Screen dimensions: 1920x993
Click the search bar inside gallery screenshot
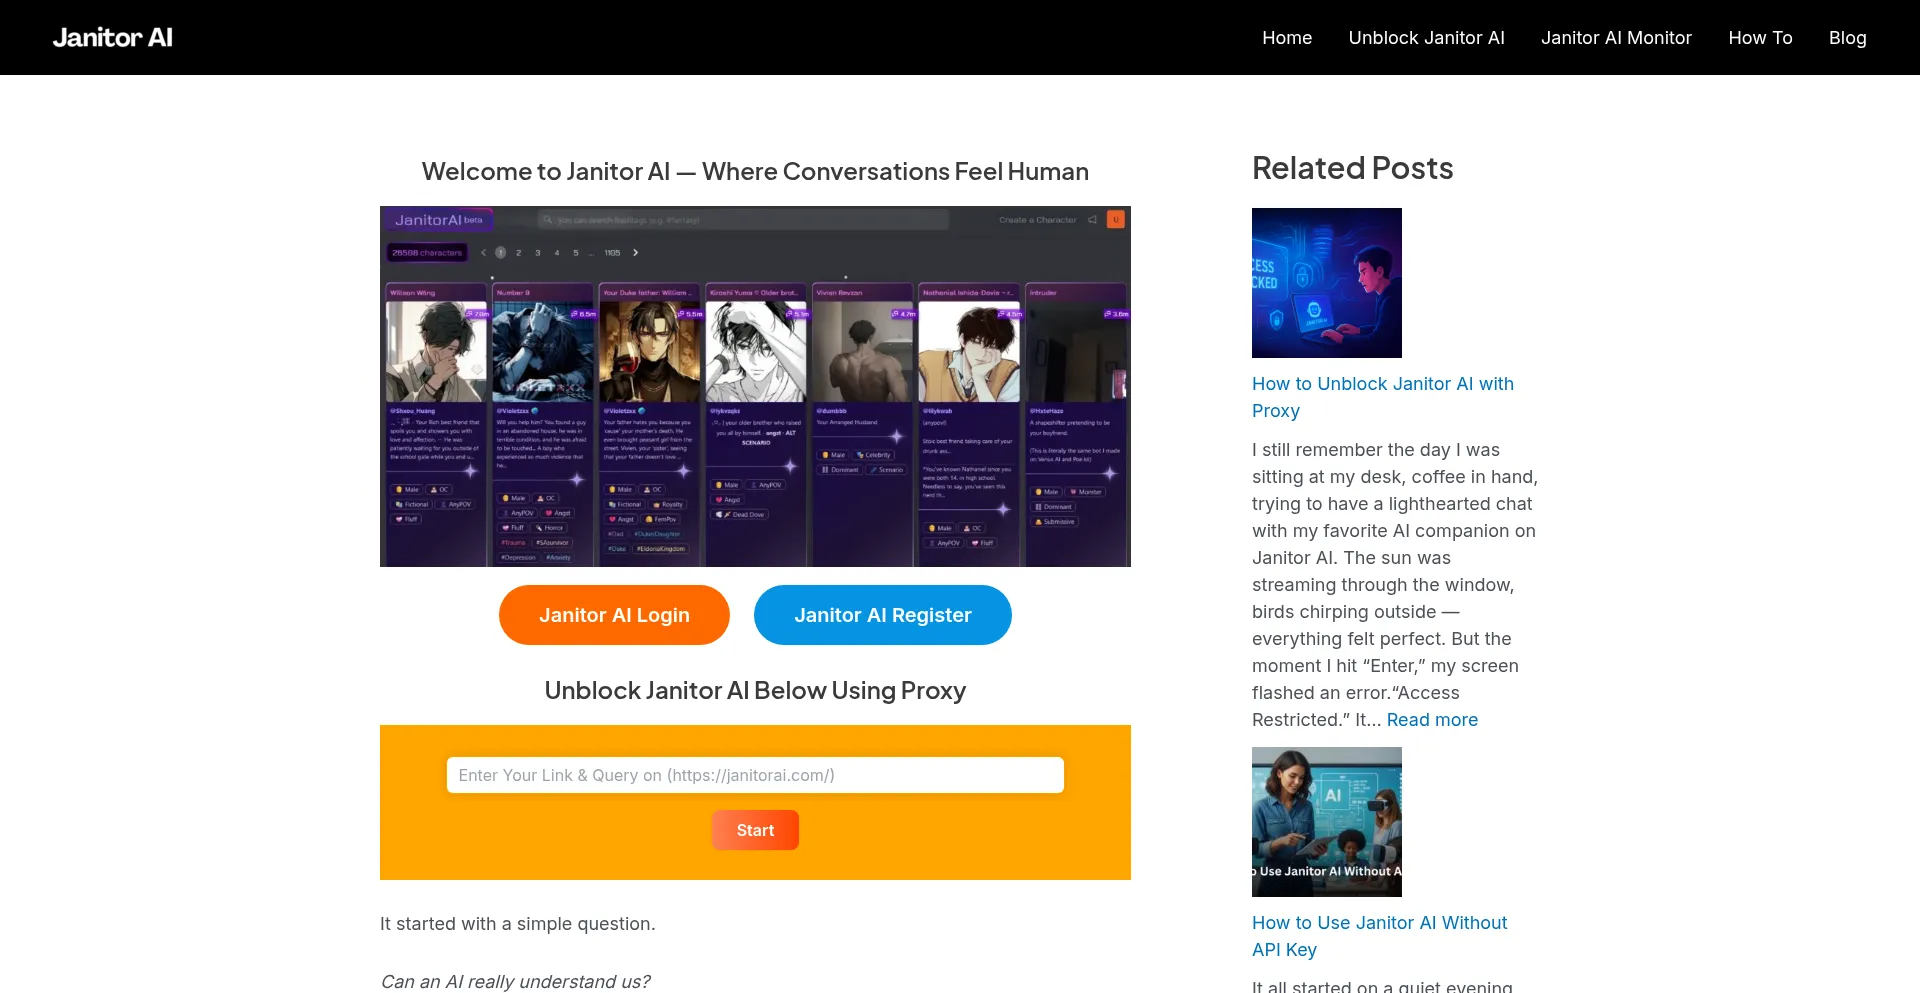coord(742,220)
